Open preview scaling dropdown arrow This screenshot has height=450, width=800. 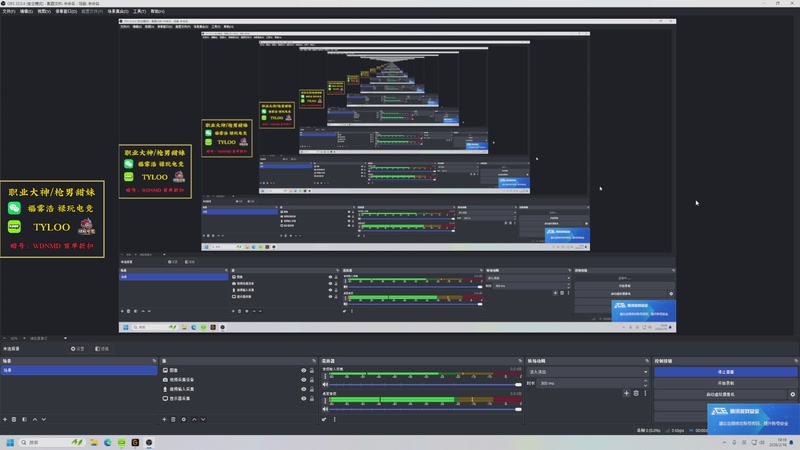pos(65,338)
